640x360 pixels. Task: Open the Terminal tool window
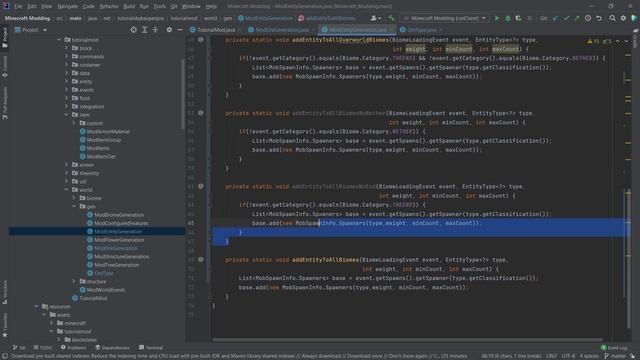point(151,348)
